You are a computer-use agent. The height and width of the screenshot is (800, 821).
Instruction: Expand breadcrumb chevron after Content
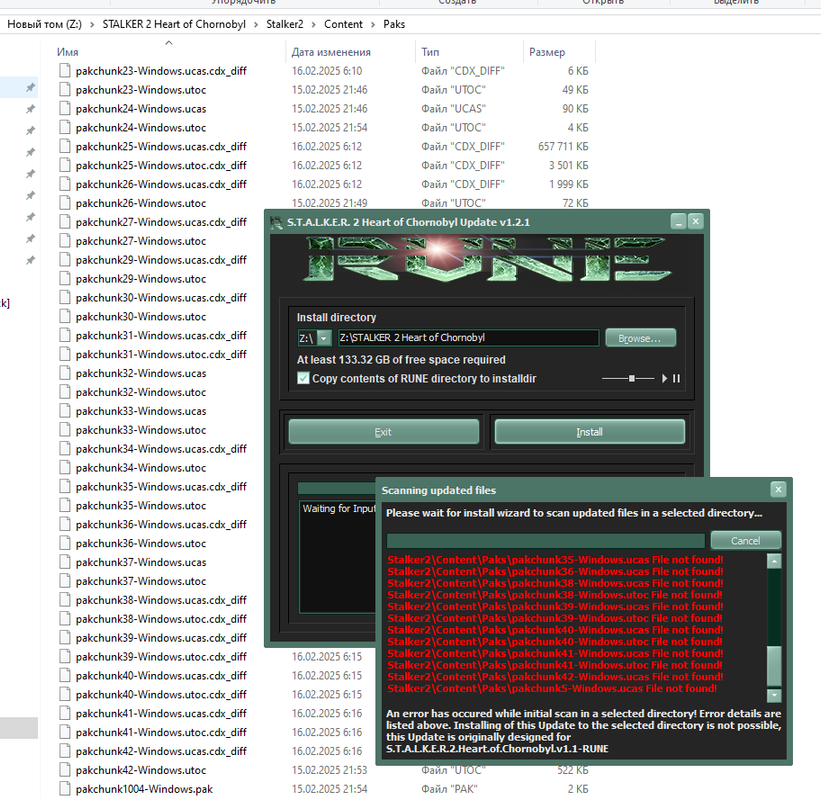pyautogui.click(x=373, y=25)
